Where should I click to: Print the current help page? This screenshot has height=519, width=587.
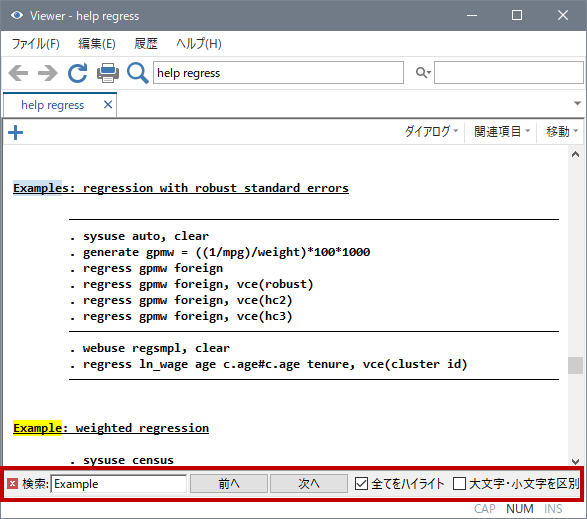tap(108, 73)
